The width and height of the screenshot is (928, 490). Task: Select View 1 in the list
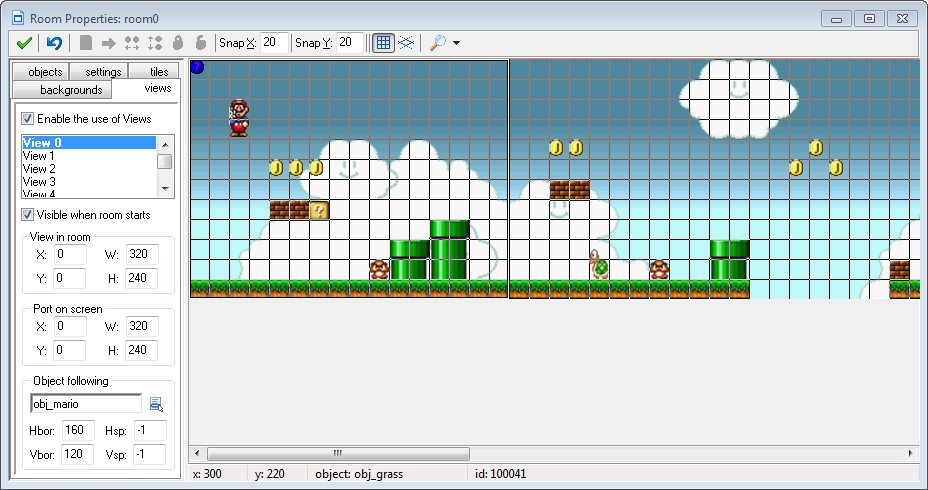pyautogui.click(x=89, y=156)
